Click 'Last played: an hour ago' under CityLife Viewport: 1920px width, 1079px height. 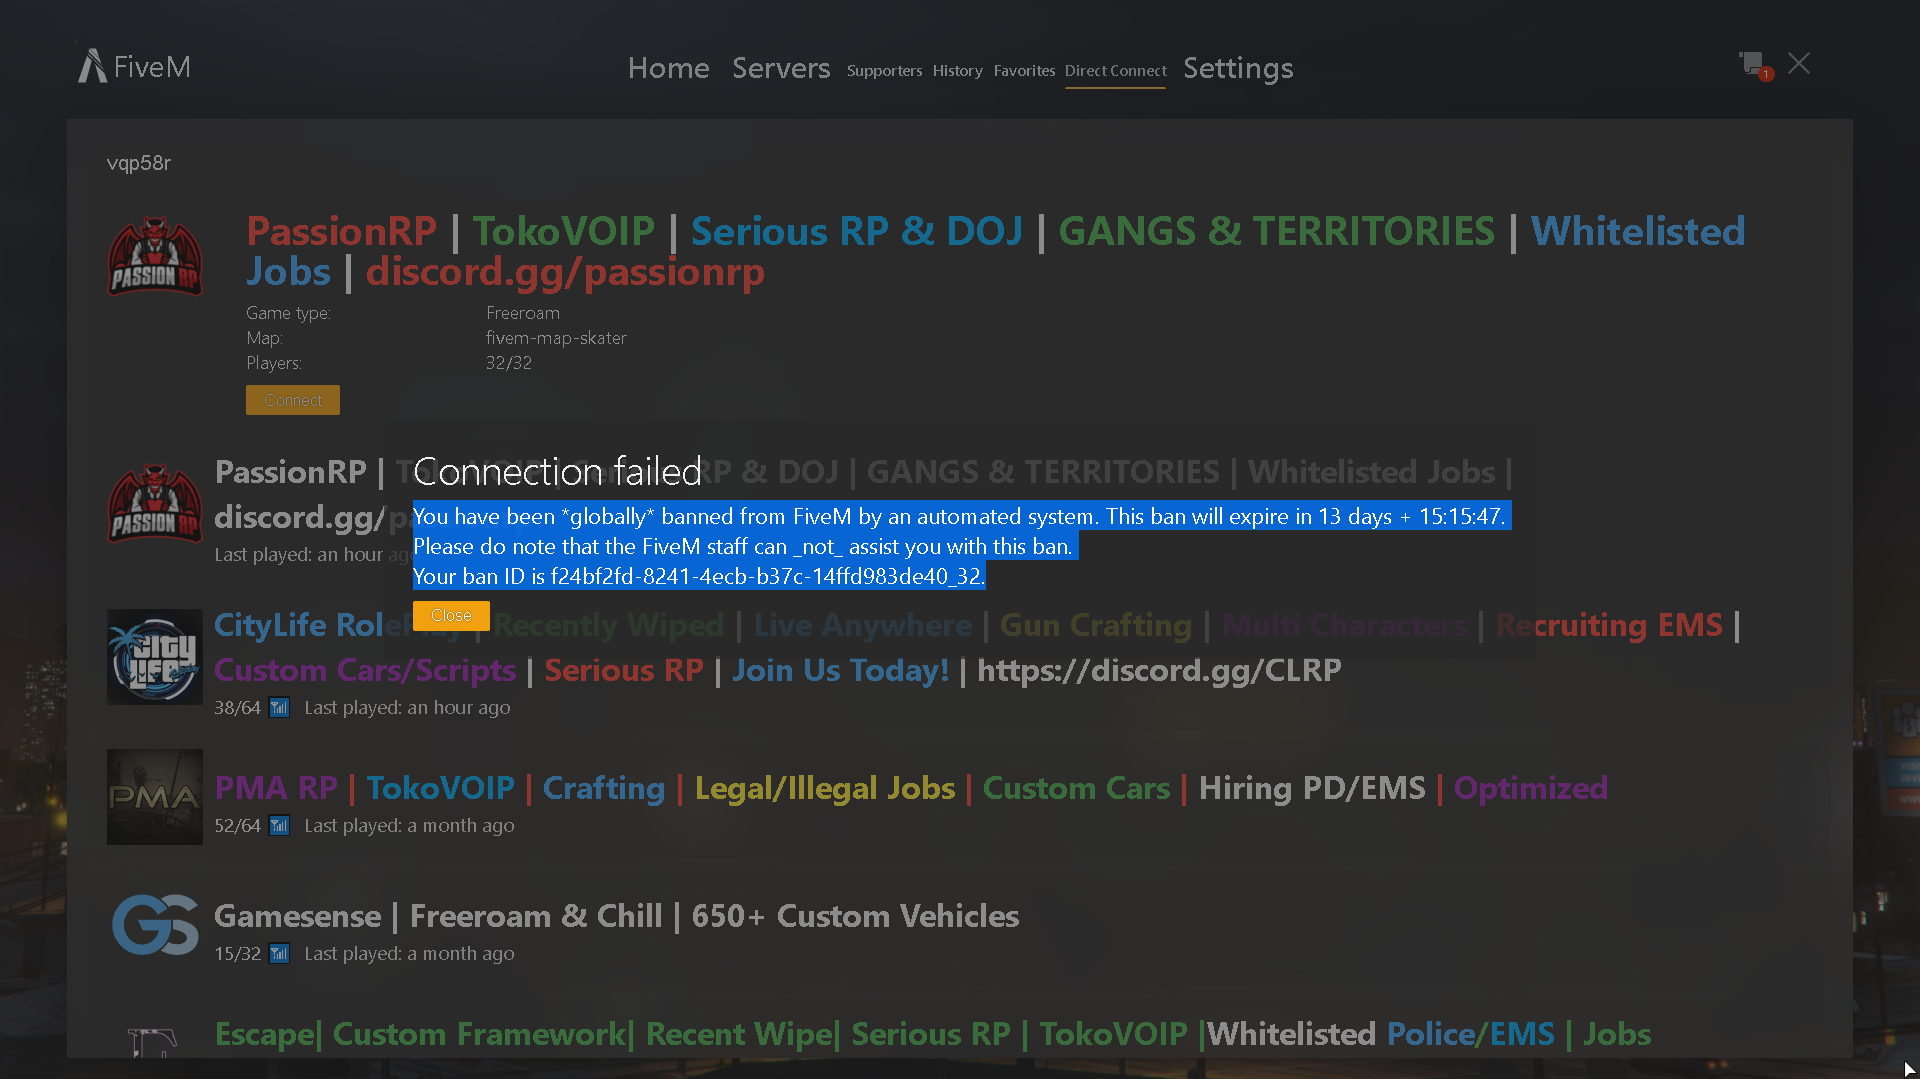click(x=407, y=708)
